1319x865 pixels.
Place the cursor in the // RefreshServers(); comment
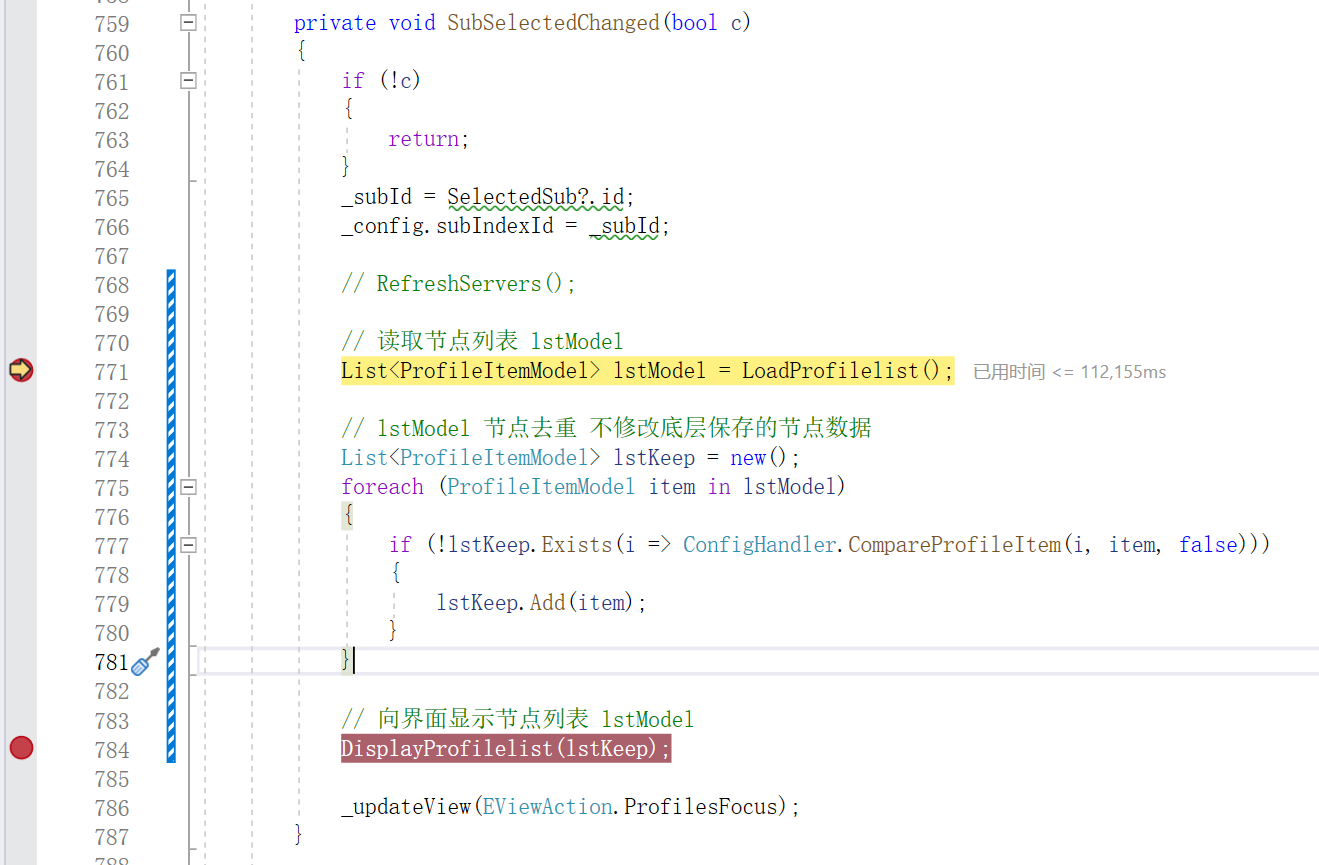click(458, 284)
